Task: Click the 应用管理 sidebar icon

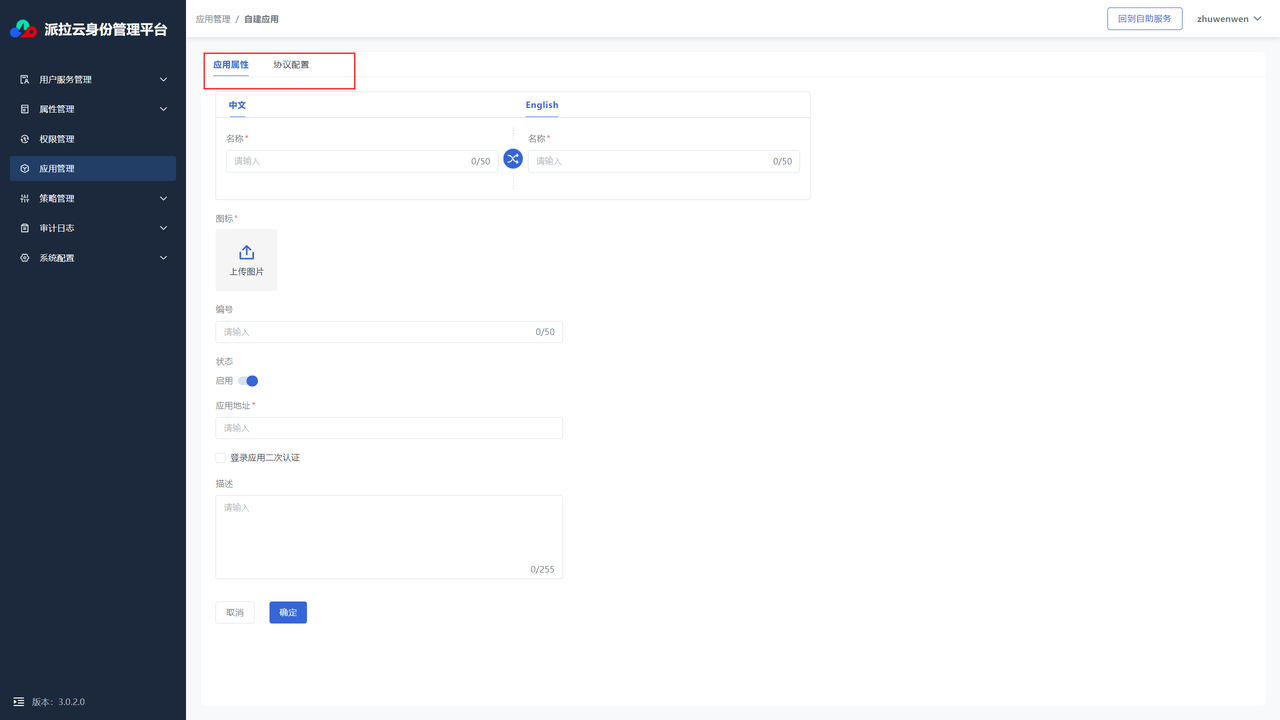Action: coord(25,169)
